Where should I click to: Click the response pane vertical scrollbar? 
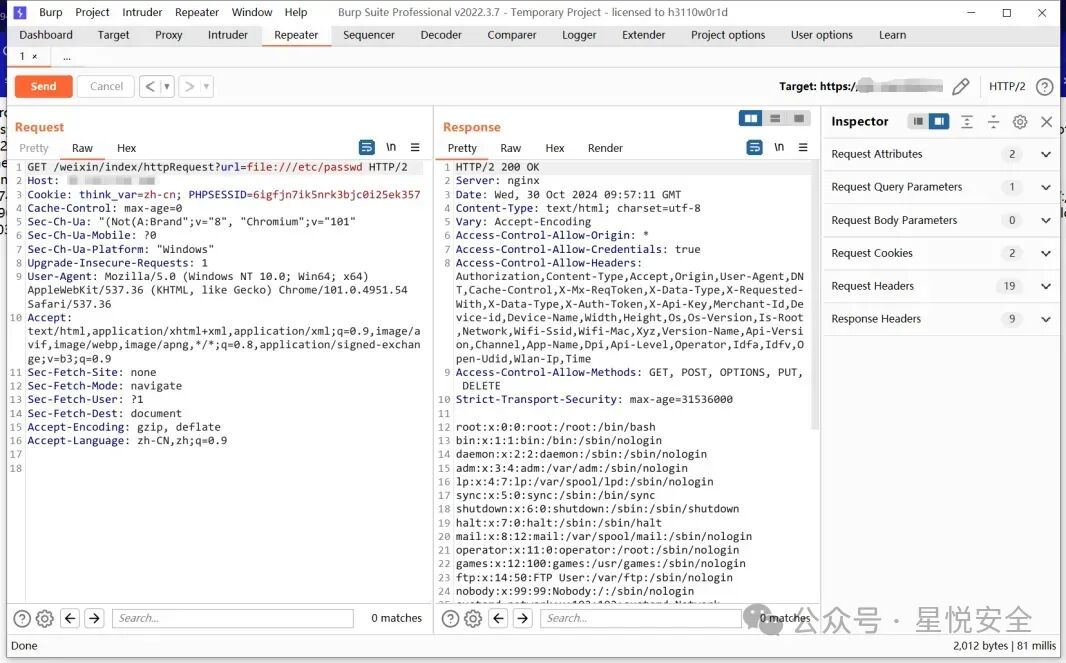[814, 296]
